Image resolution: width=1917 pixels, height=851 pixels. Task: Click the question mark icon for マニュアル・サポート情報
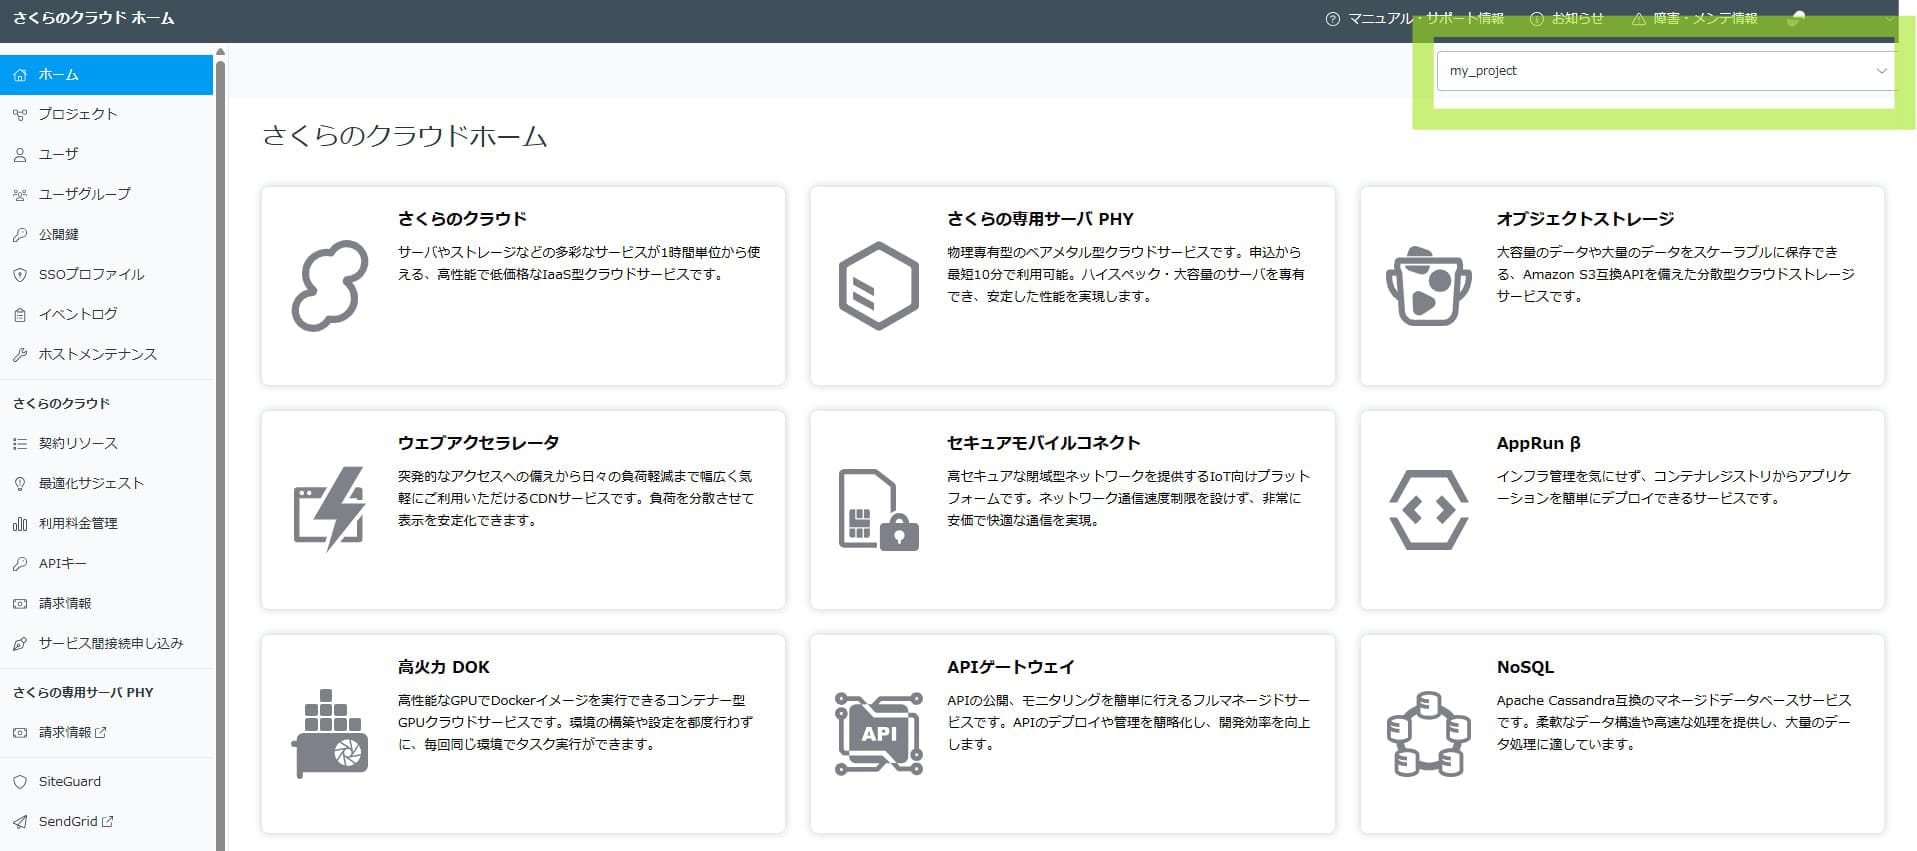(1332, 19)
